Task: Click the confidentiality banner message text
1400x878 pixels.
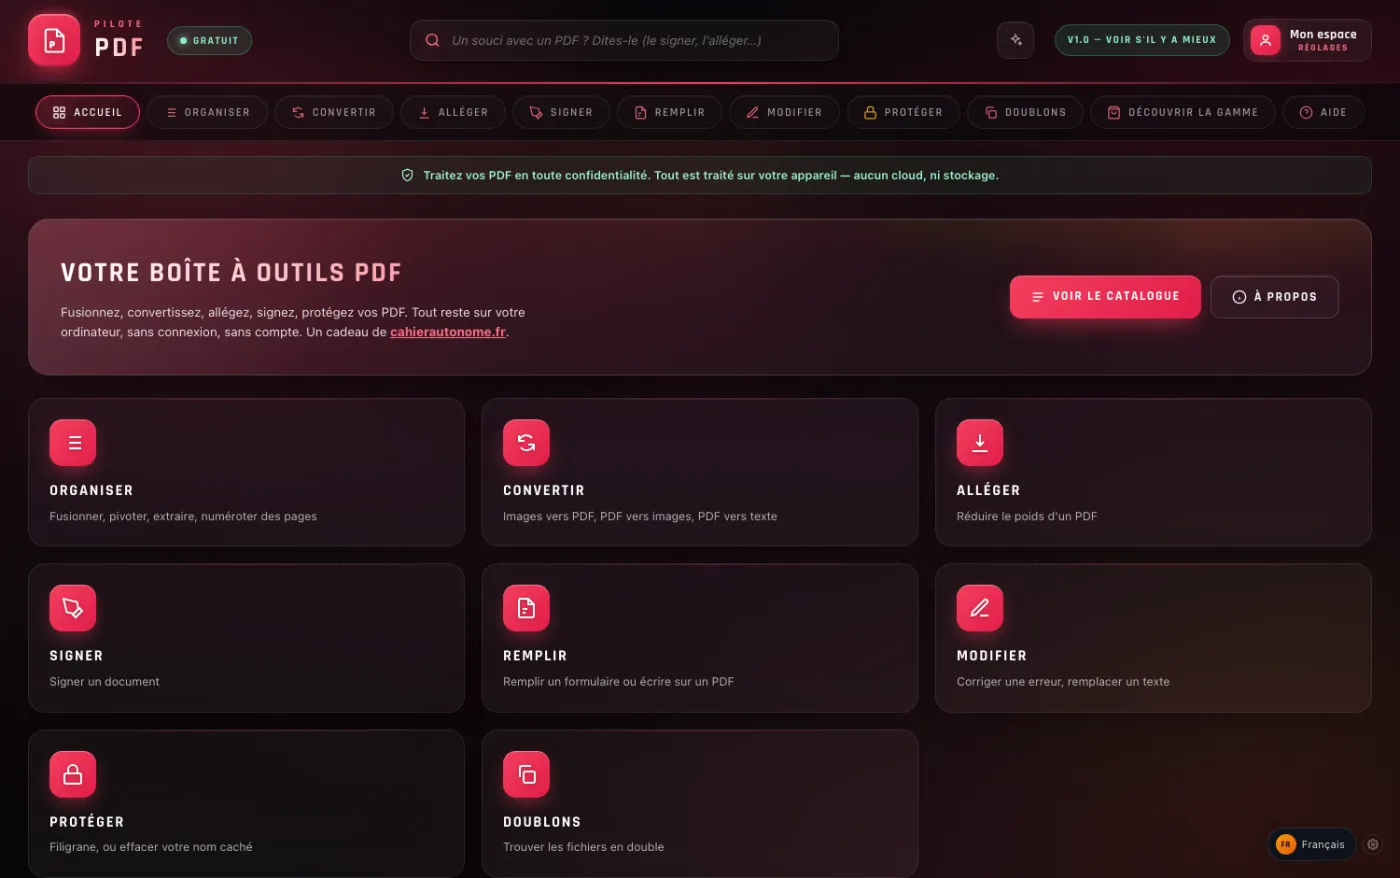Action: (x=710, y=175)
